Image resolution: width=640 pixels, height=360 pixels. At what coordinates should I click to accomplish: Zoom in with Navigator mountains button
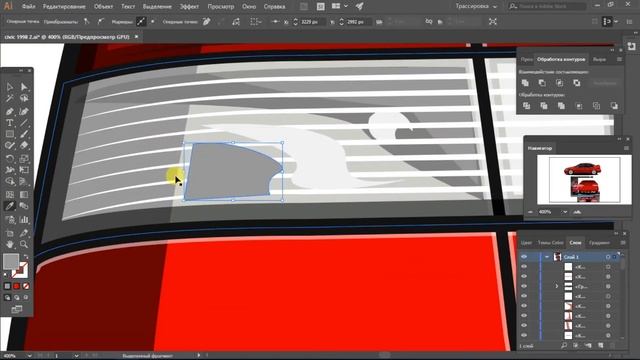tap(577, 212)
